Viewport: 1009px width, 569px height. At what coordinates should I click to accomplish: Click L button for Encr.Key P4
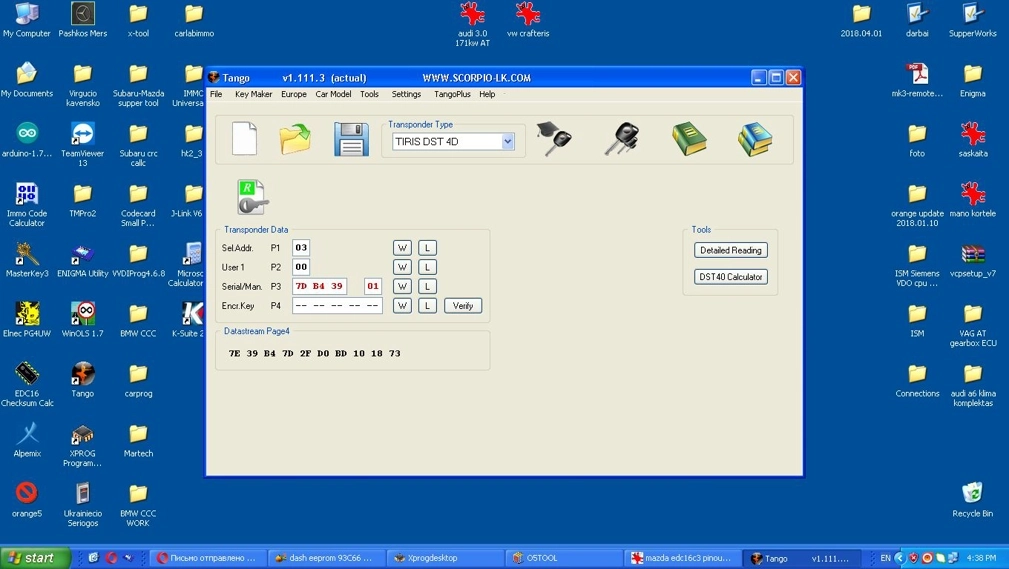point(427,306)
